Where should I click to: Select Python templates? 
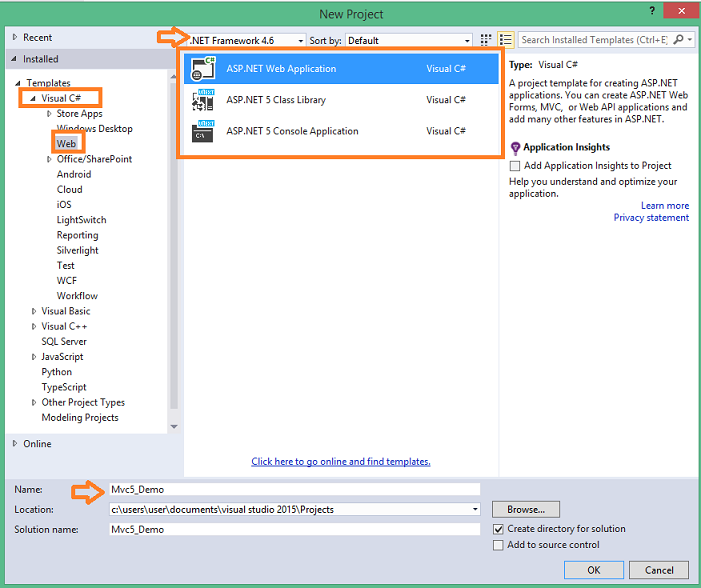[x=56, y=372]
